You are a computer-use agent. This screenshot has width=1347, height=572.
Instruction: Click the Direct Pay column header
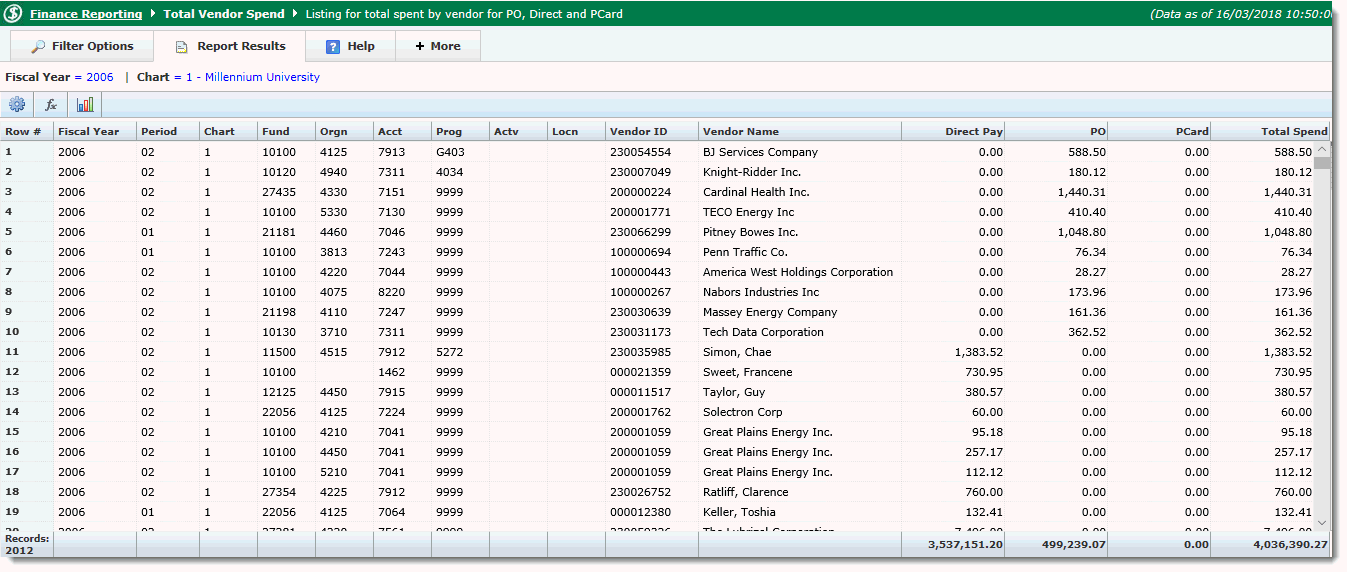pyautogui.click(x=973, y=131)
